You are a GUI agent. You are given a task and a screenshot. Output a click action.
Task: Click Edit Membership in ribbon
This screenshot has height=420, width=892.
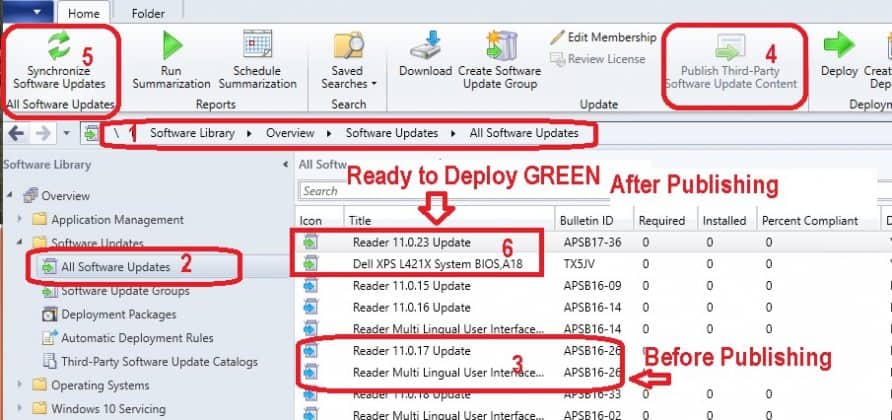[604, 38]
